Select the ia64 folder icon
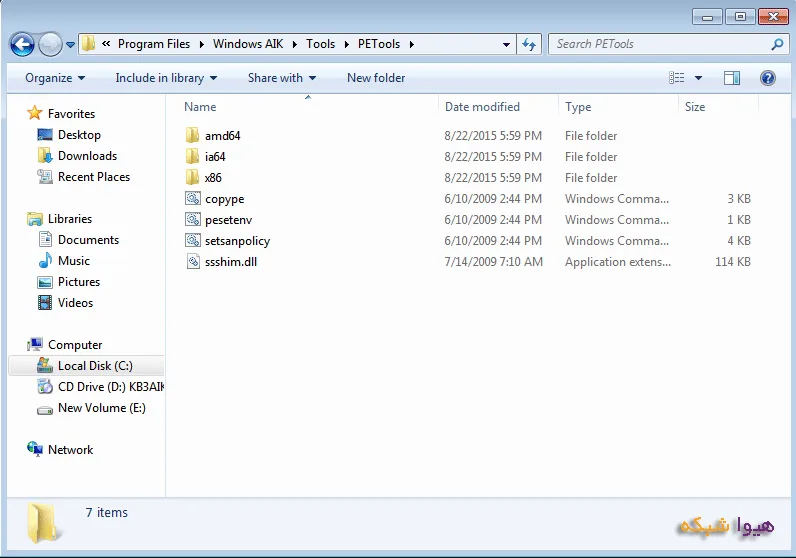The width and height of the screenshot is (796, 558). [x=192, y=156]
